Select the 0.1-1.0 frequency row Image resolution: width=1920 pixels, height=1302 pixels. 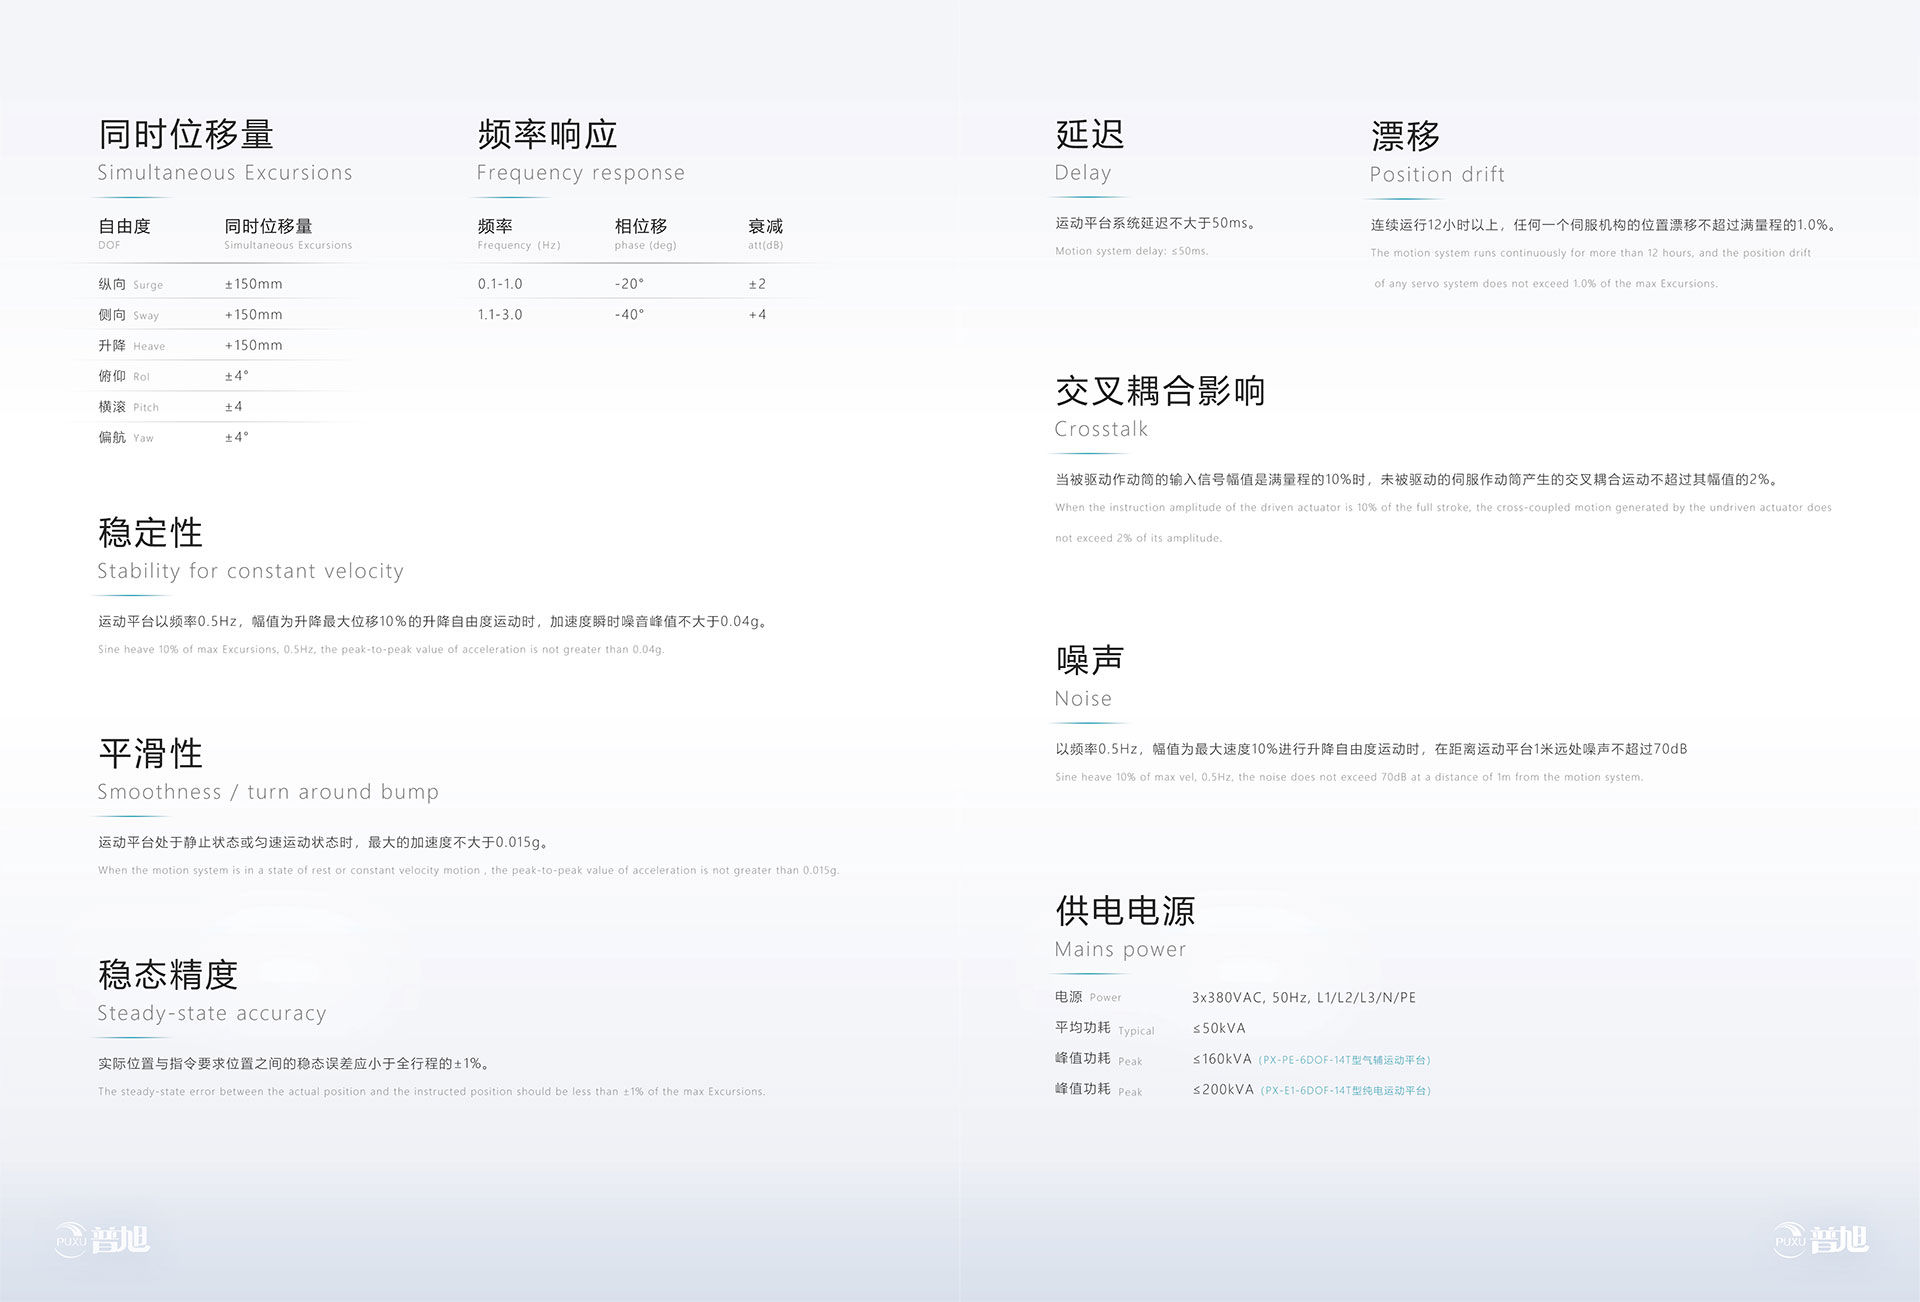[x=500, y=284]
